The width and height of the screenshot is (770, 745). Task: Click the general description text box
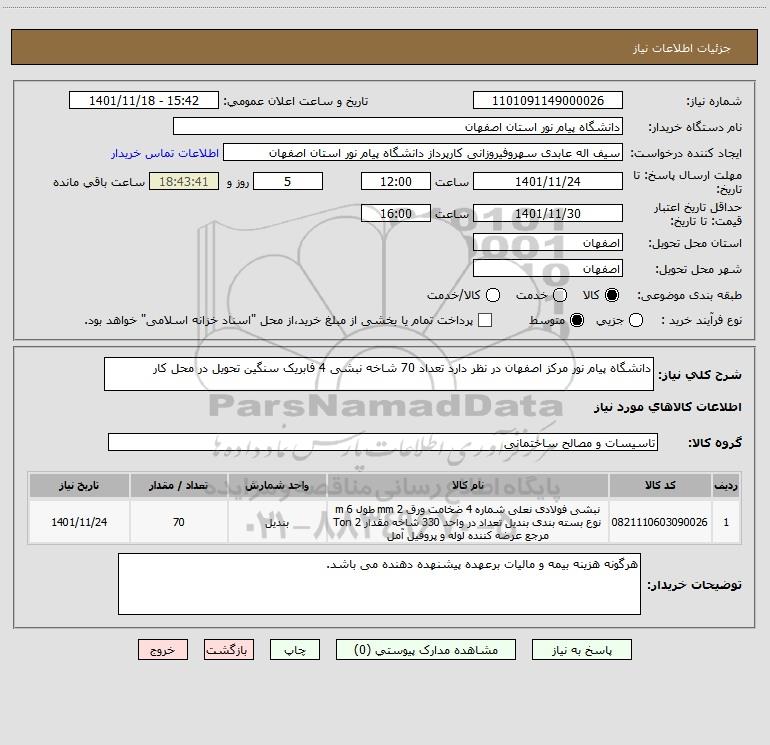tap(379, 374)
